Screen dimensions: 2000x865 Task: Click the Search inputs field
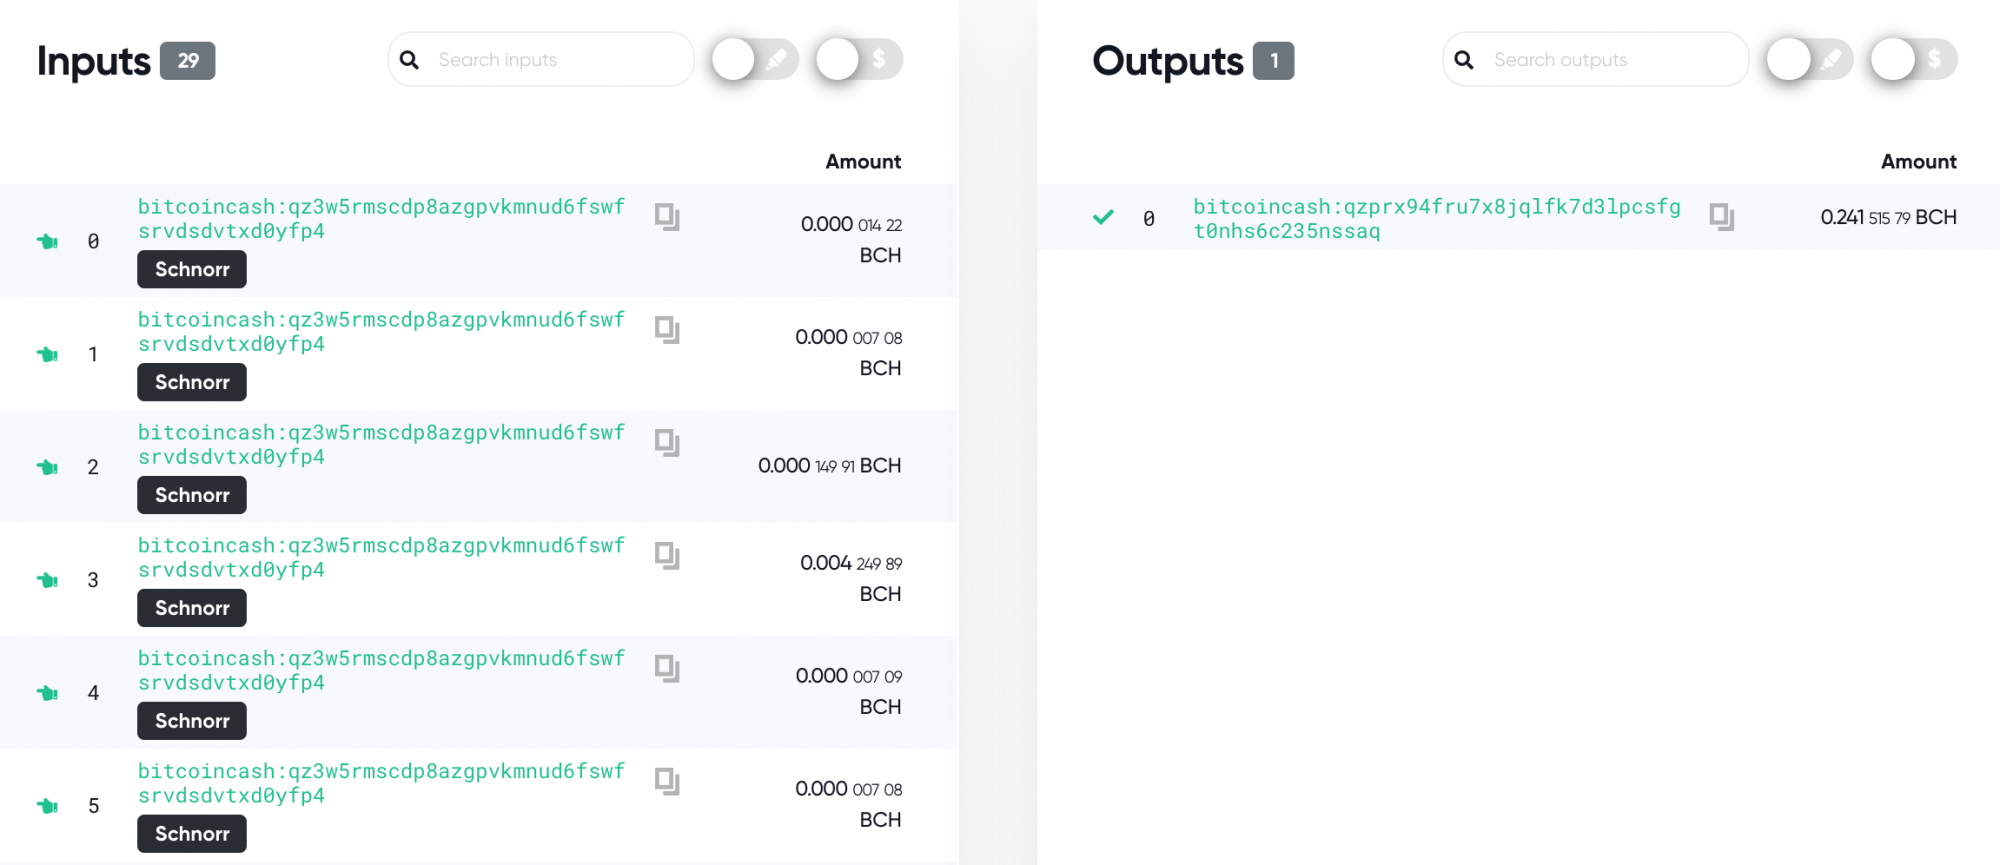[541, 60]
